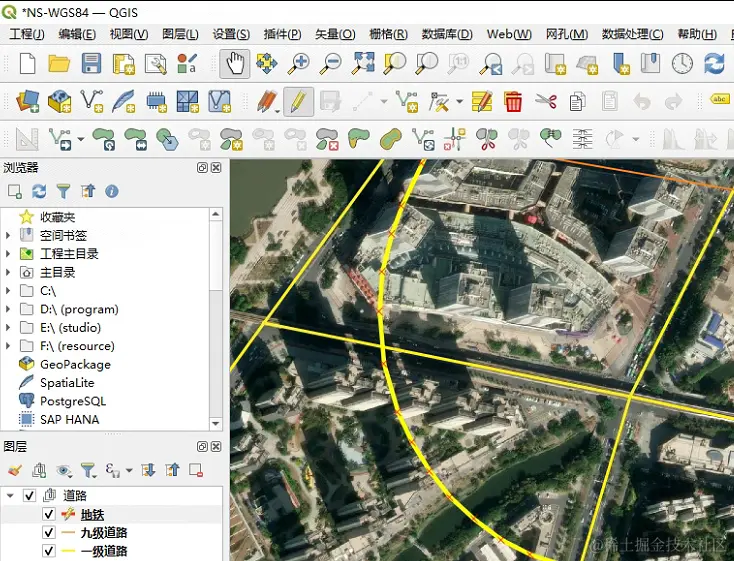
Task: Open project with the folder icon
Action: coord(59,63)
